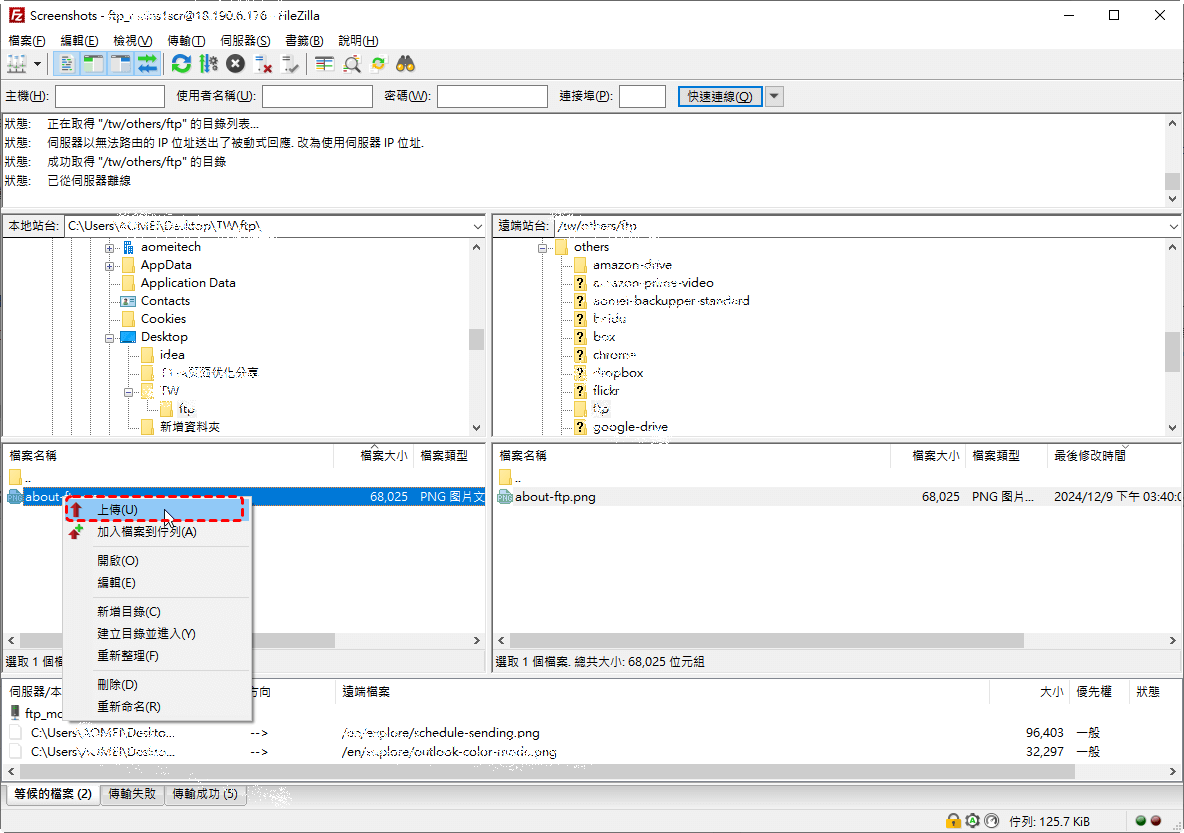1184x833 pixels.
Task: Sort remote list by 最後修改時間 column
Action: [1113, 455]
